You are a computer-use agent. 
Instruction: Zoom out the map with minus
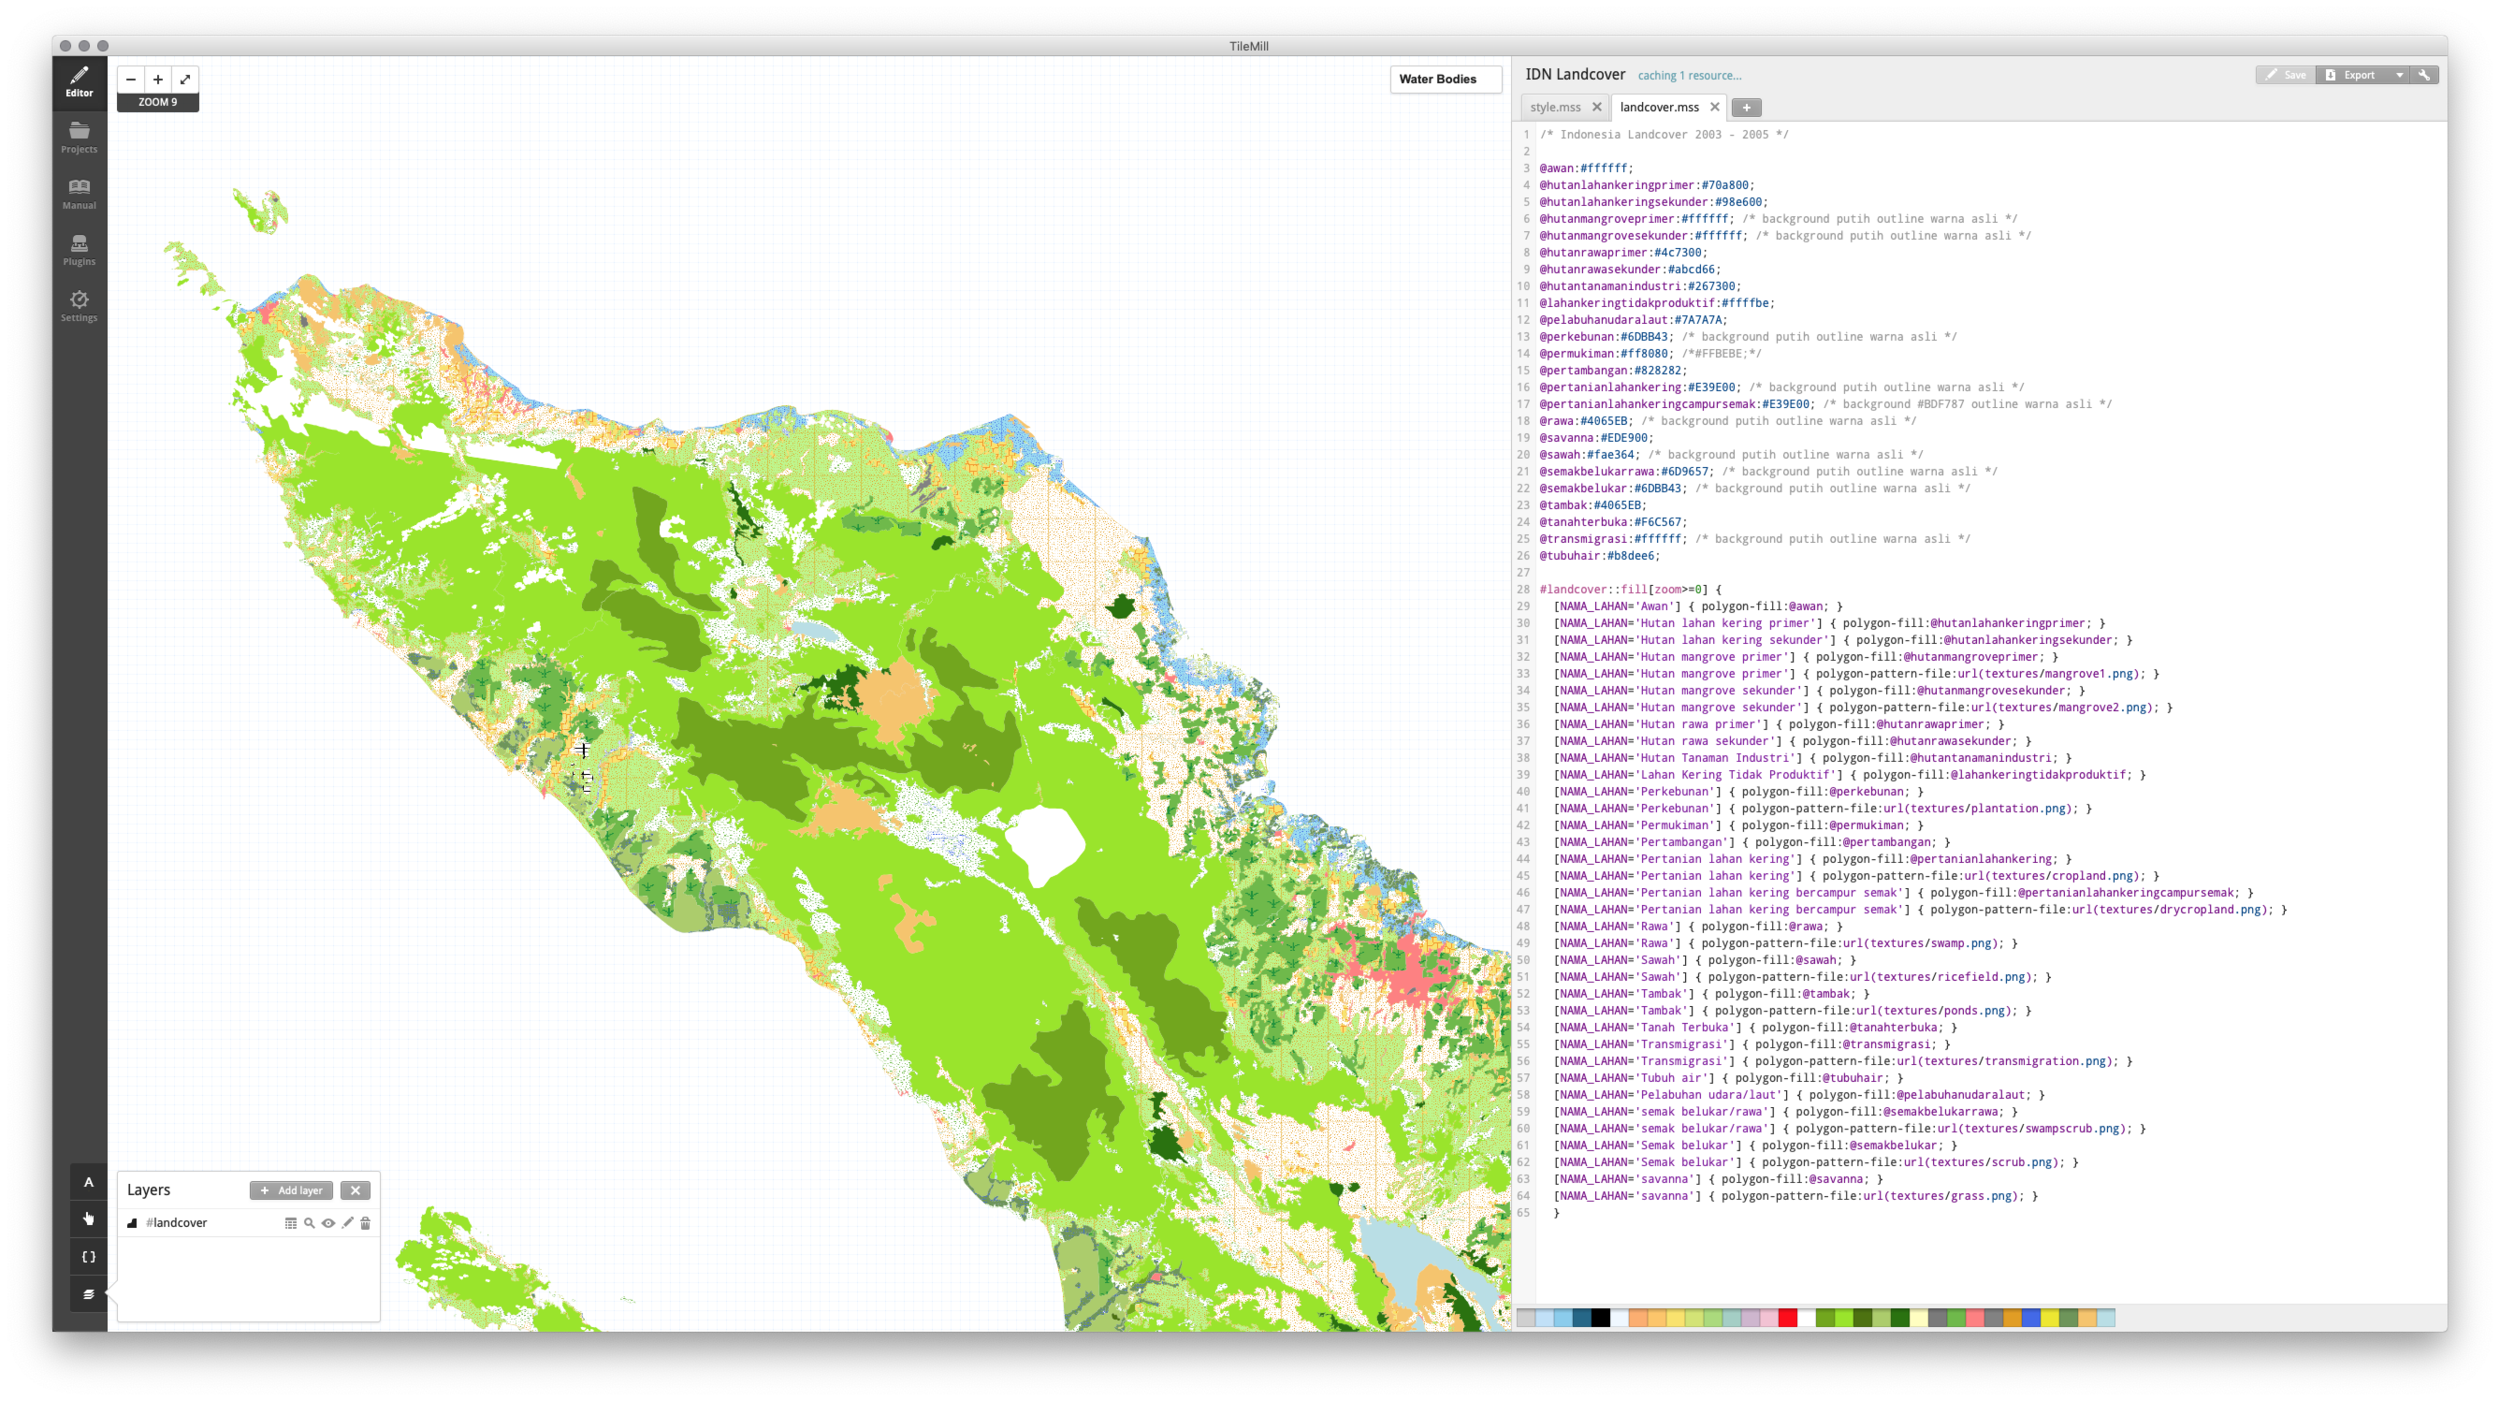pyautogui.click(x=131, y=79)
